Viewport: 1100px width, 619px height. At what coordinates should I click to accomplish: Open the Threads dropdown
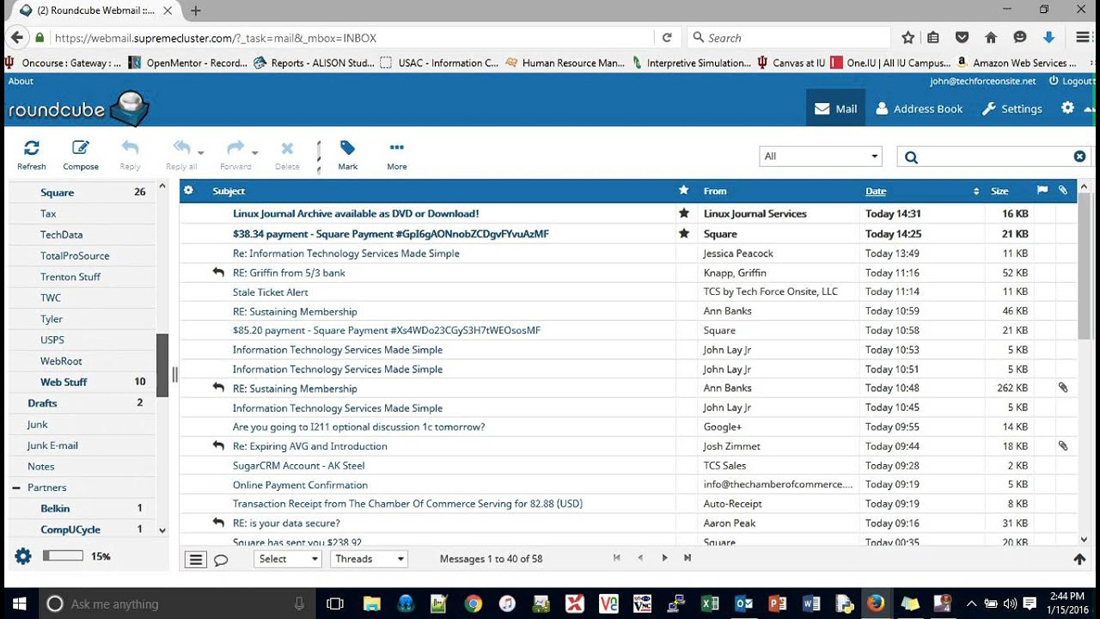[369, 559]
